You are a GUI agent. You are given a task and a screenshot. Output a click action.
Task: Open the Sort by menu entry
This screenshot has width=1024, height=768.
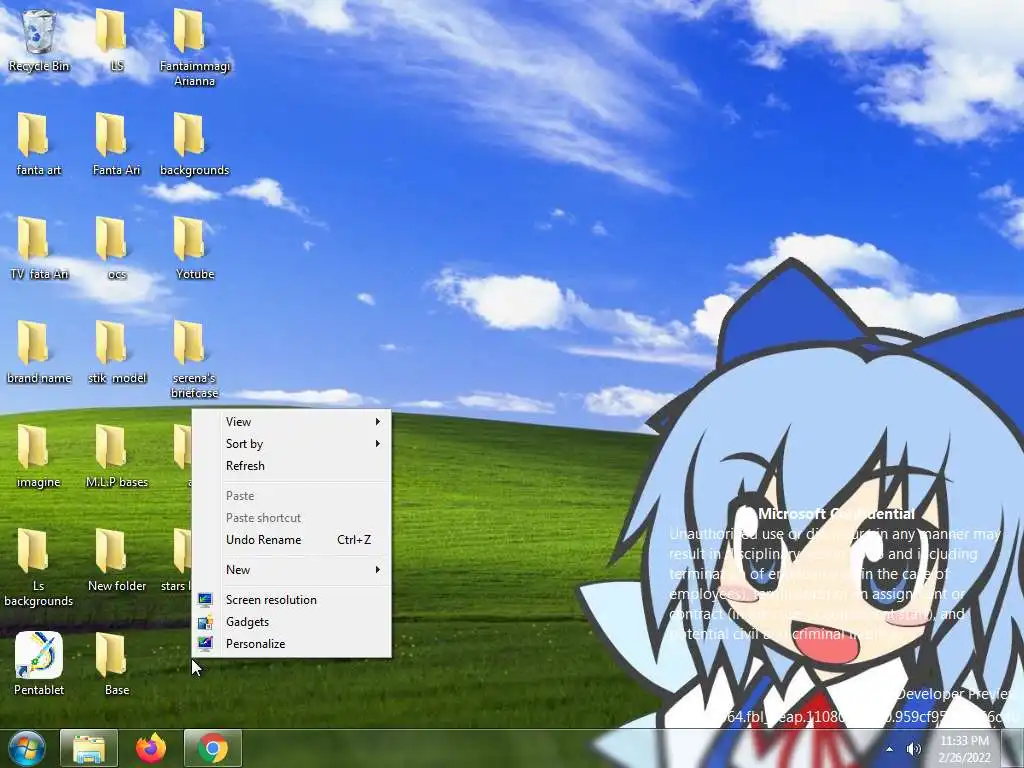coord(291,444)
